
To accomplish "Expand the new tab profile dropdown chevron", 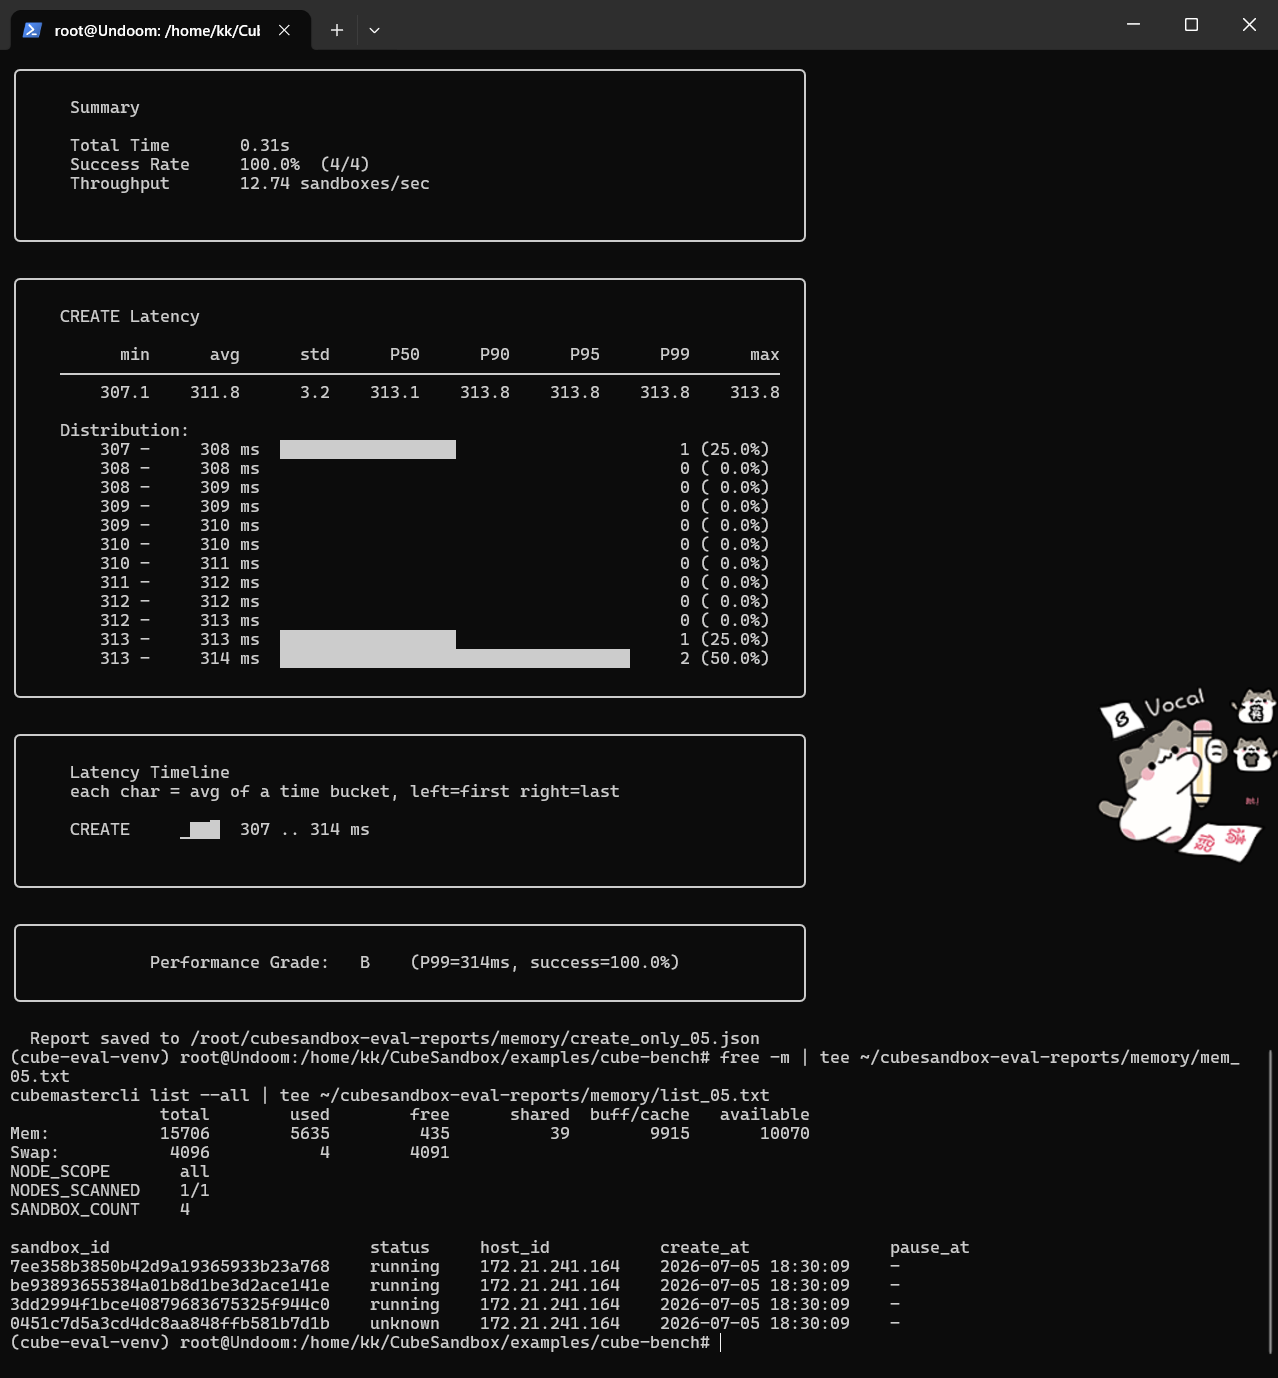I will (x=374, y=30).
